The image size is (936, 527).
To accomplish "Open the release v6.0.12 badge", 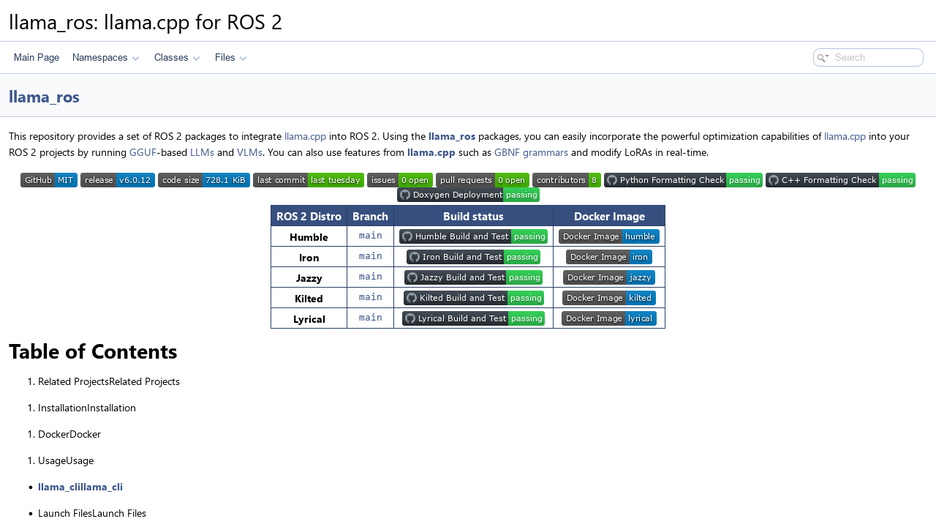I will (118, 180).
